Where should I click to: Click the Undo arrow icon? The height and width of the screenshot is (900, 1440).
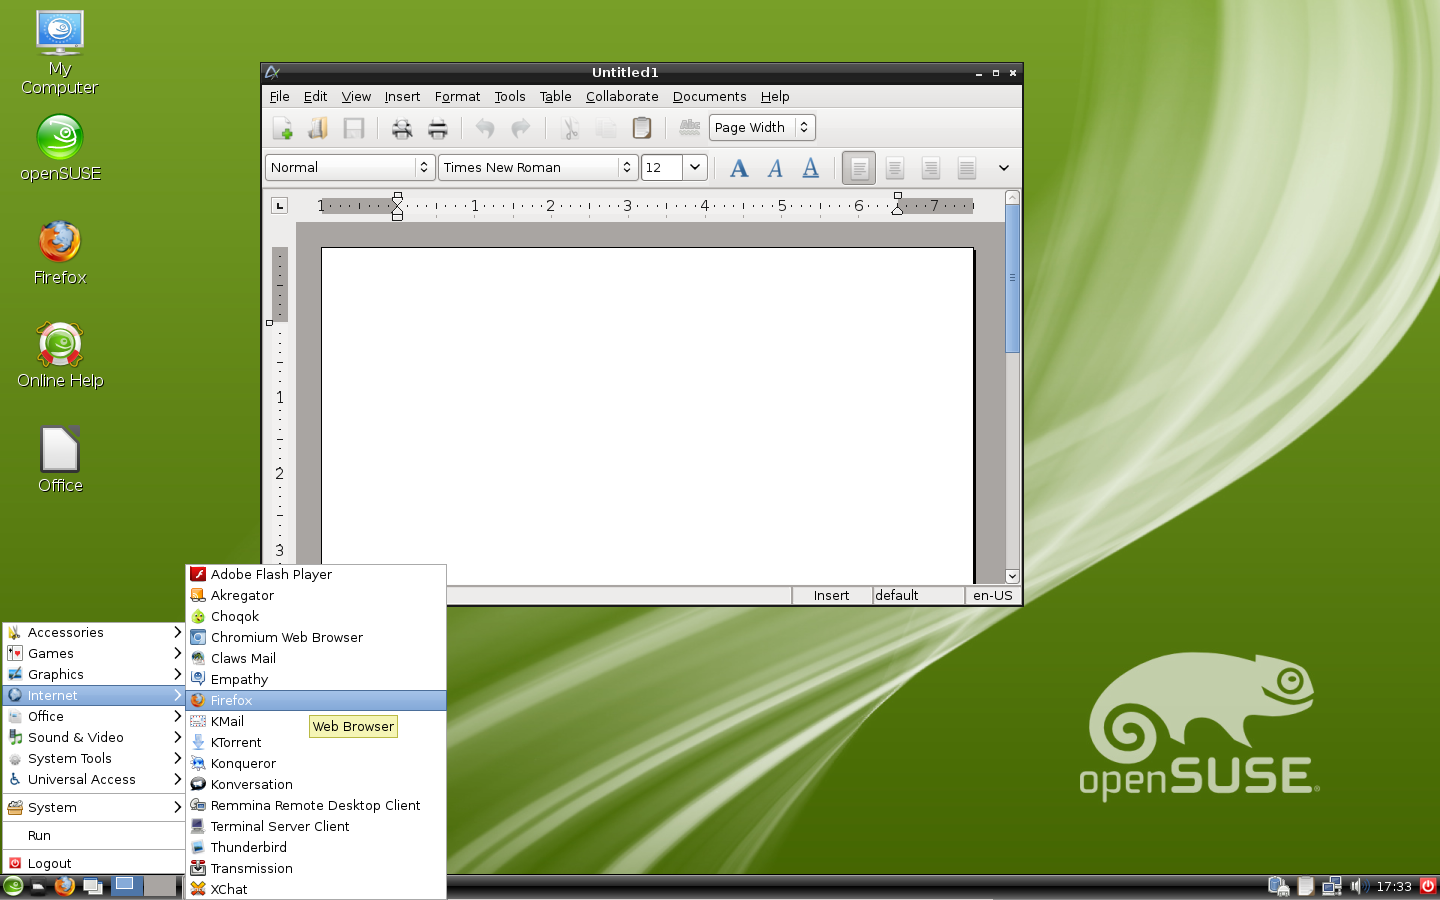pyautogui.click(x=485, y=128)
